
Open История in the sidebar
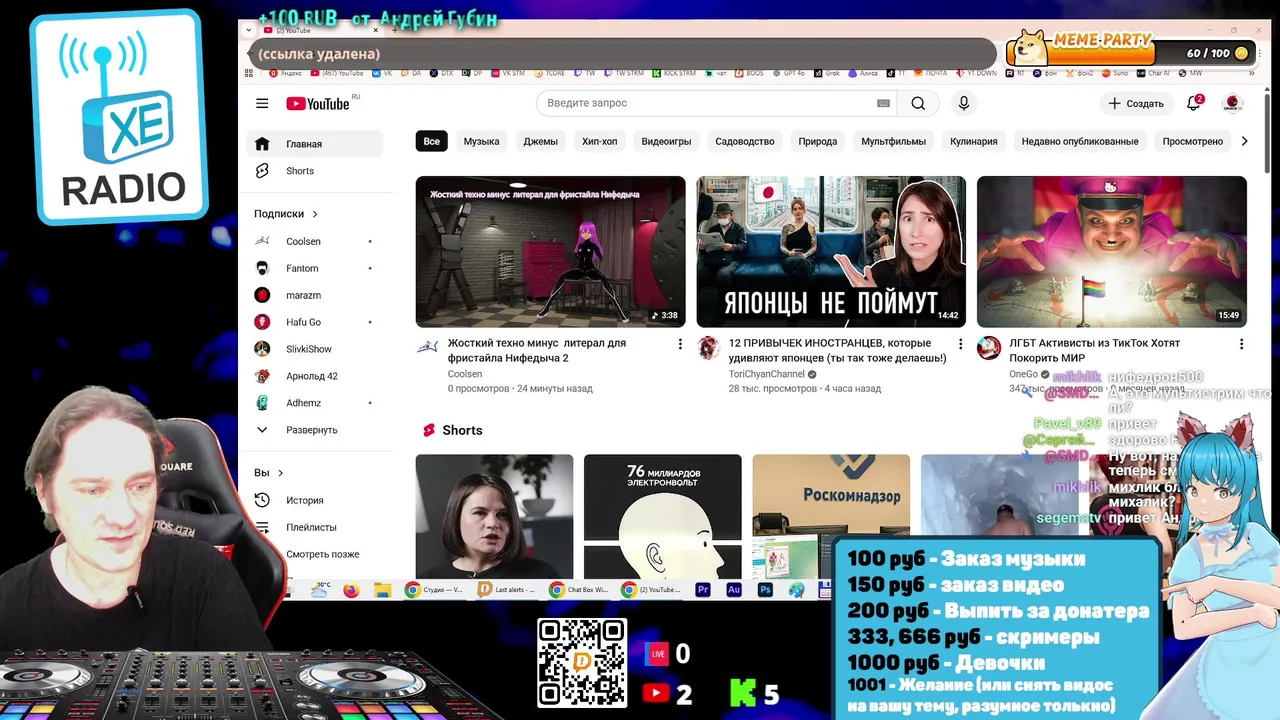pos(314,500)
